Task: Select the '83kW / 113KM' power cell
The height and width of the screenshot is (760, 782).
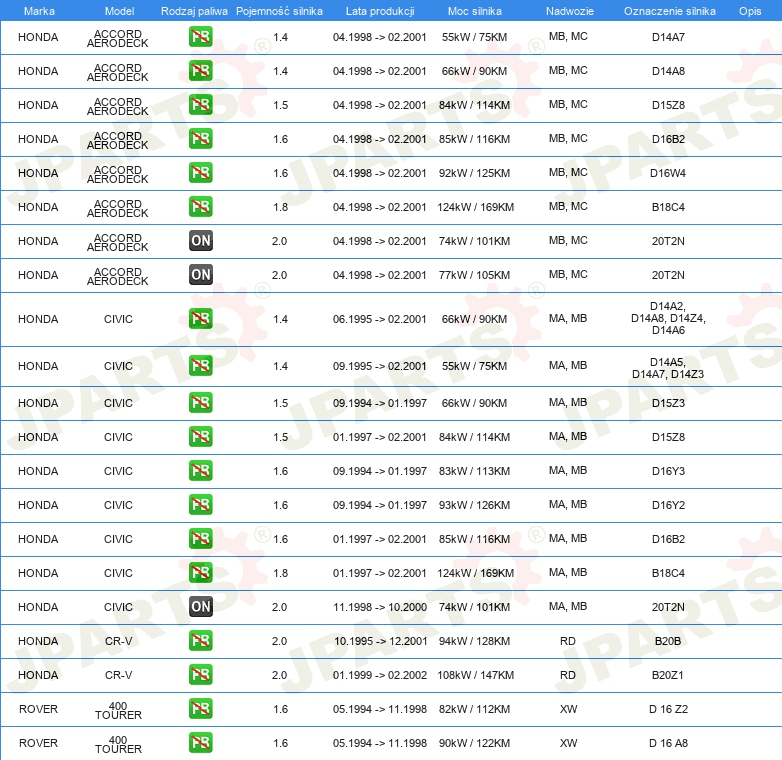Action: coord(474,471)
